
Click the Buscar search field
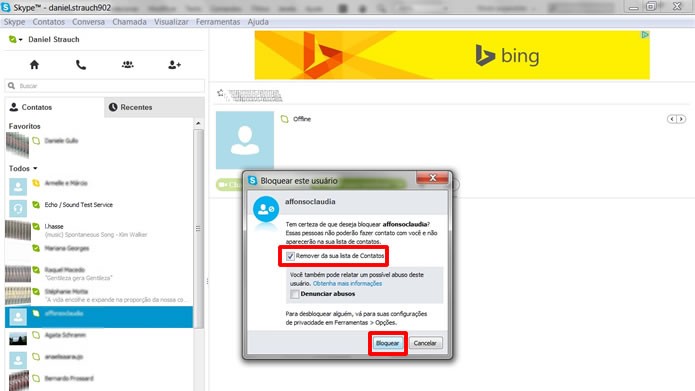tap(105, 86)
